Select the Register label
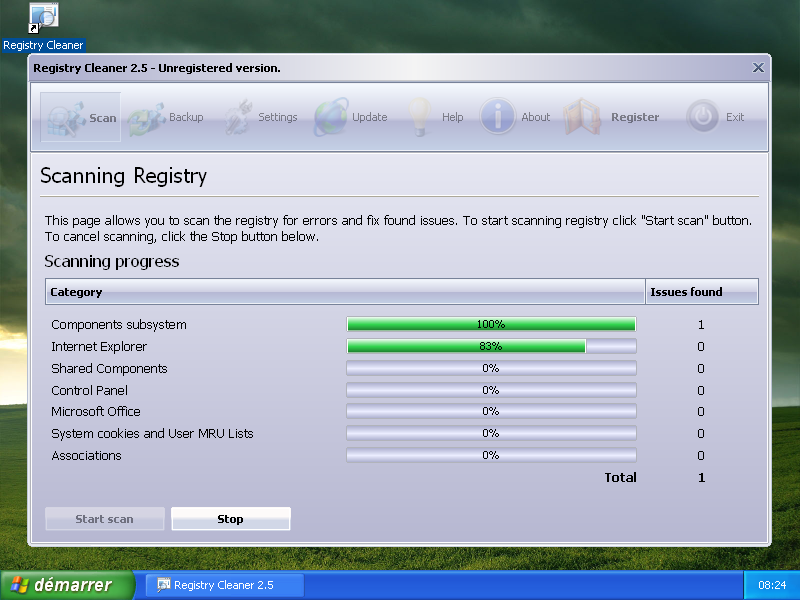Screen dimensions: 800x600 635,117
